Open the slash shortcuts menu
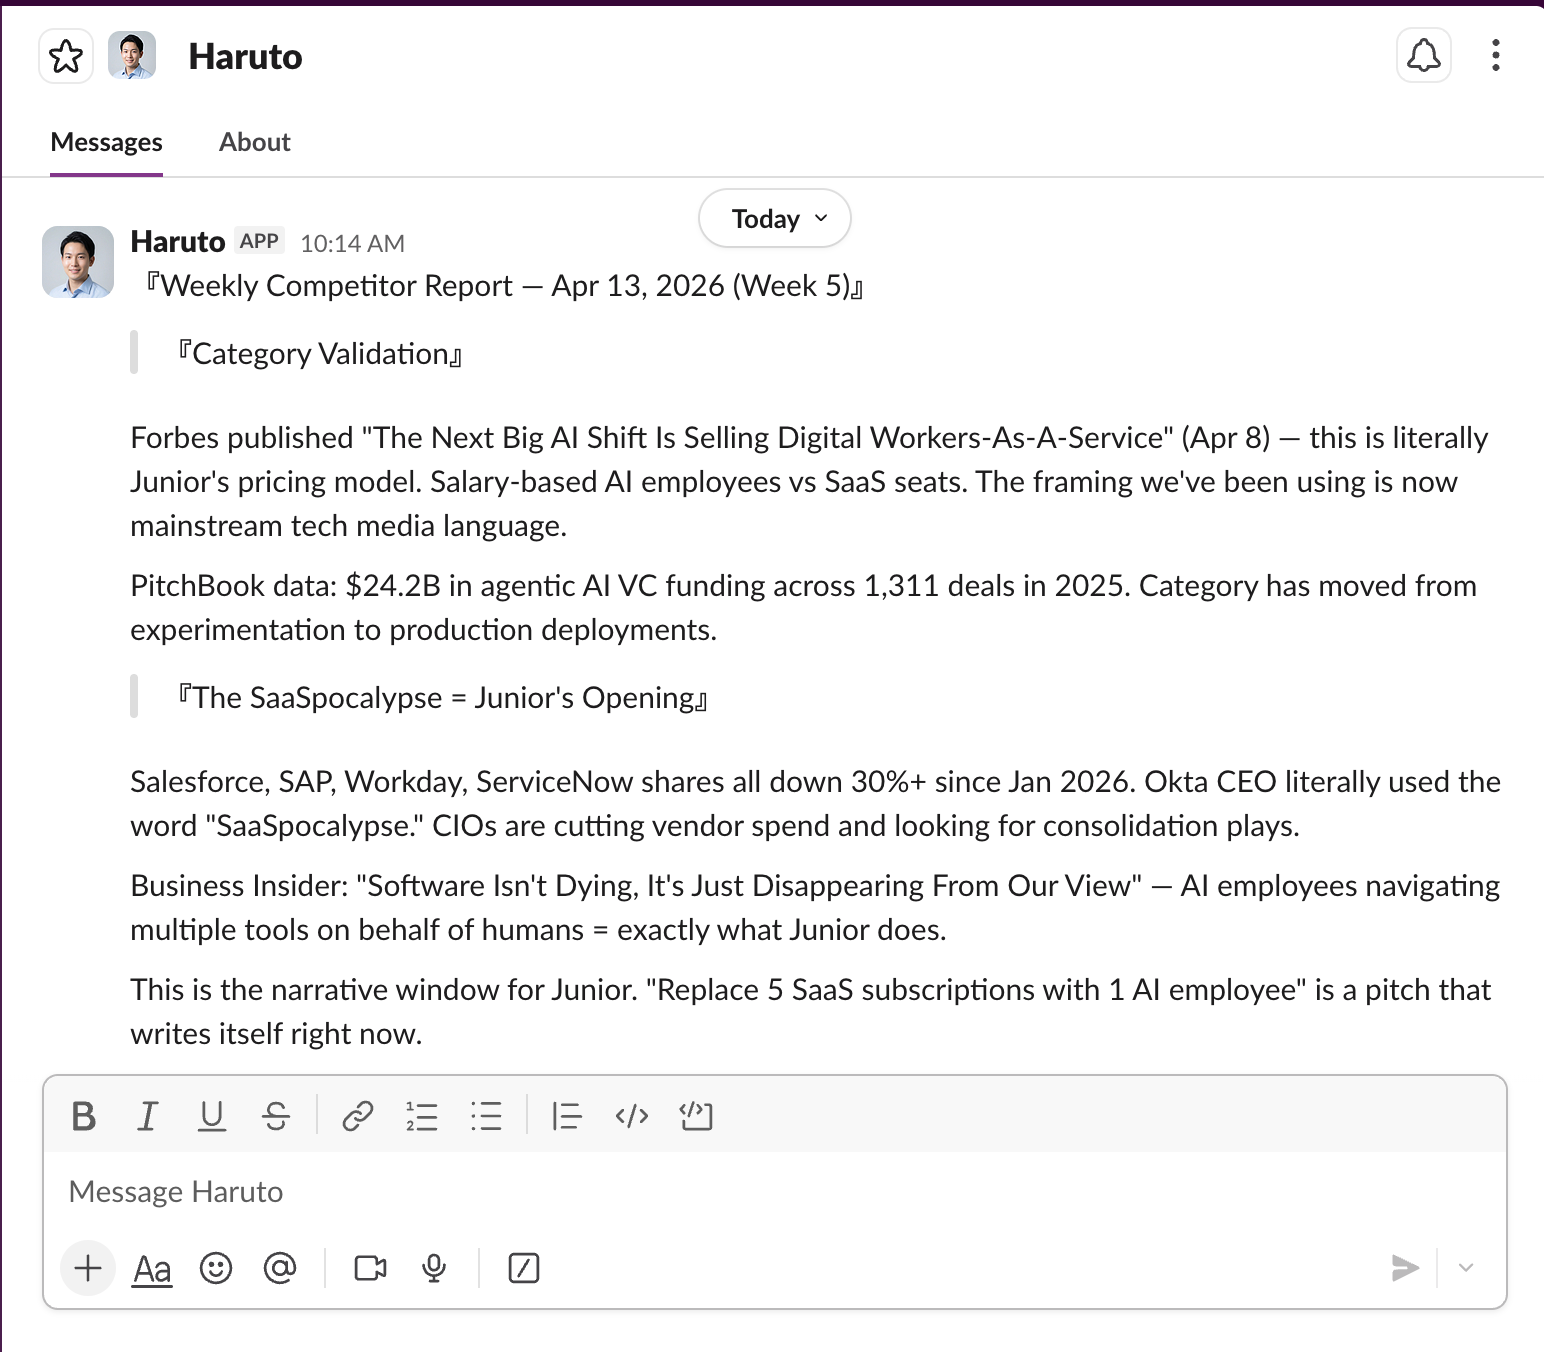Image resolution: width=1544 pixels, height=1352 pixels. click(524, 1268)
